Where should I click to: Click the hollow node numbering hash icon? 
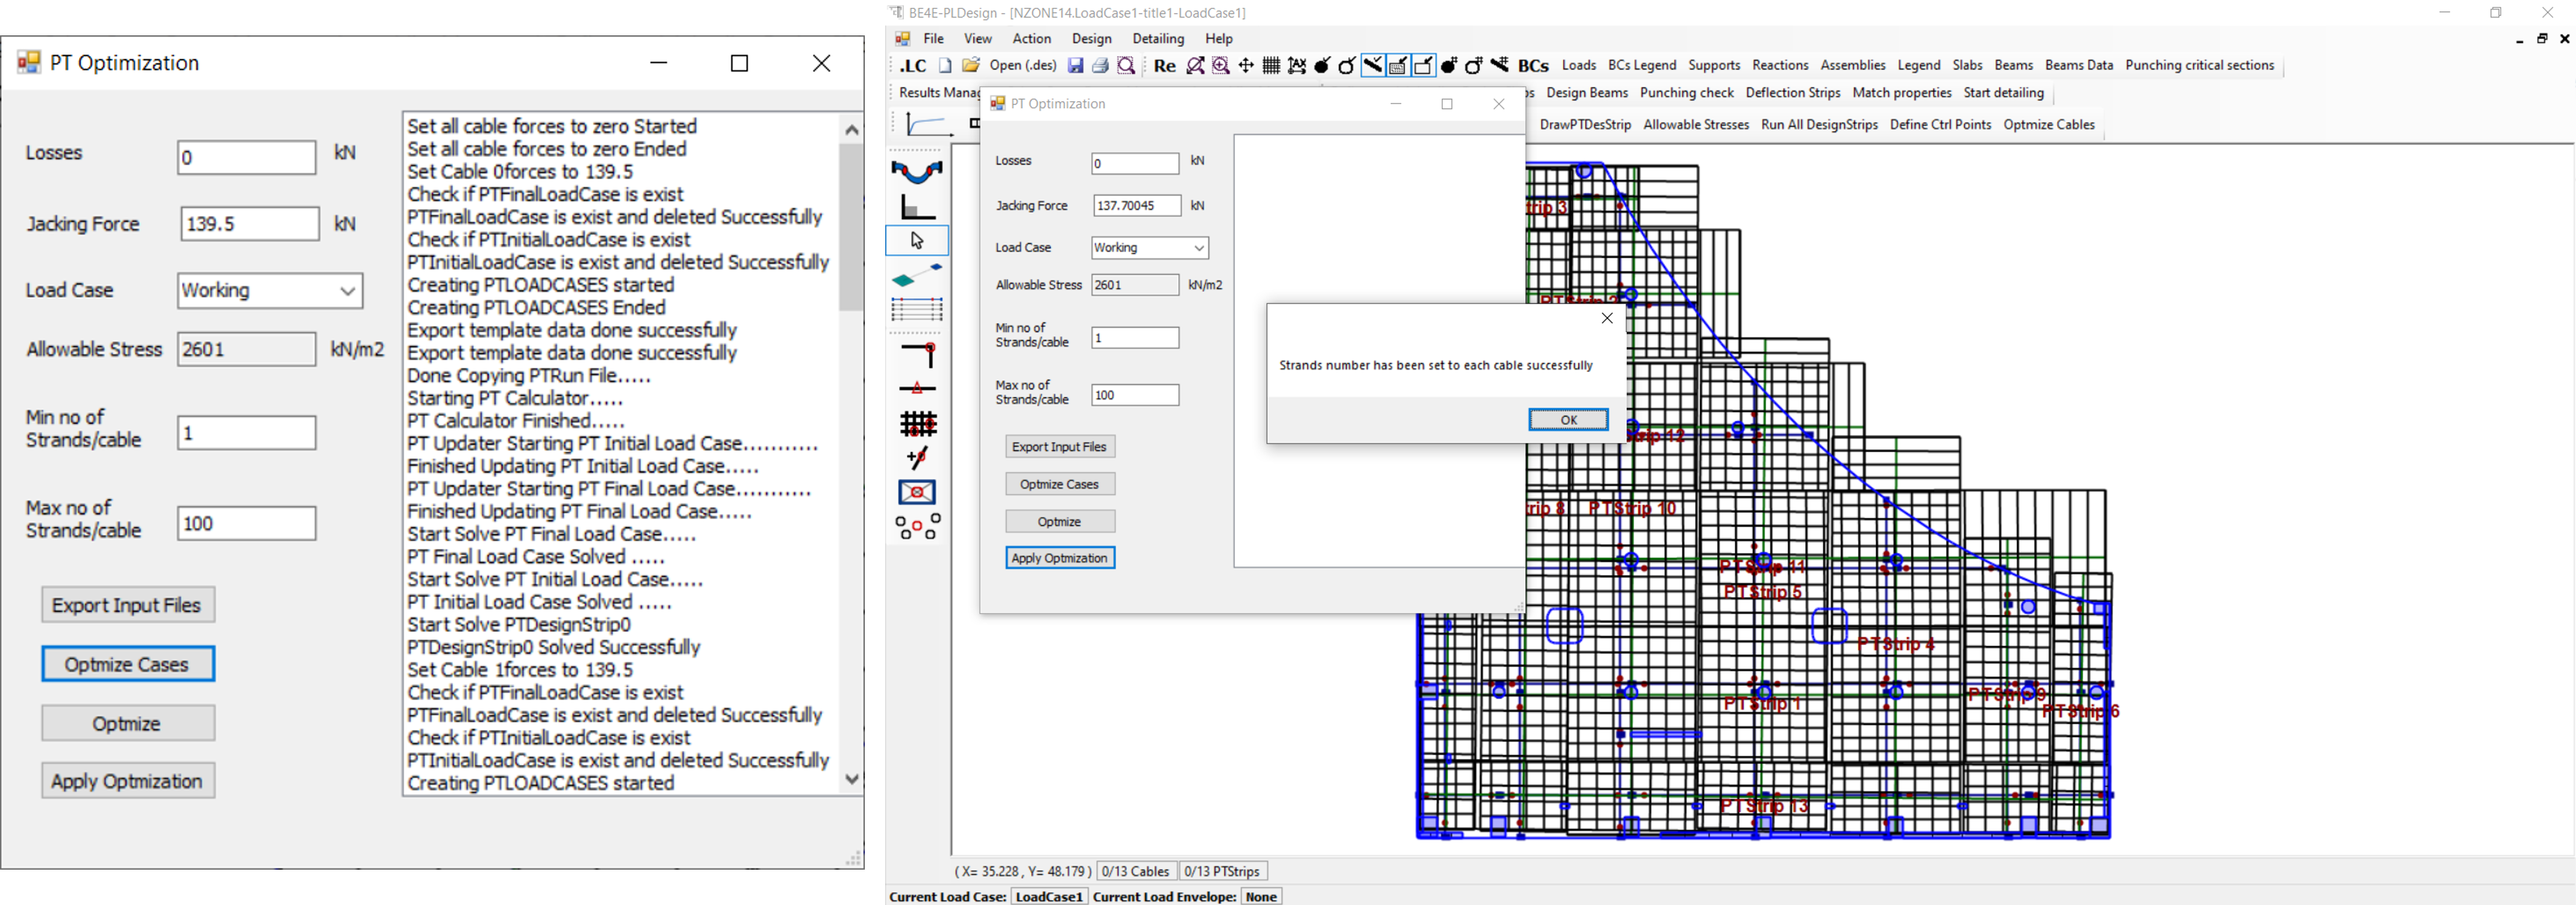pyautogui.click(x=1474, y=66)
